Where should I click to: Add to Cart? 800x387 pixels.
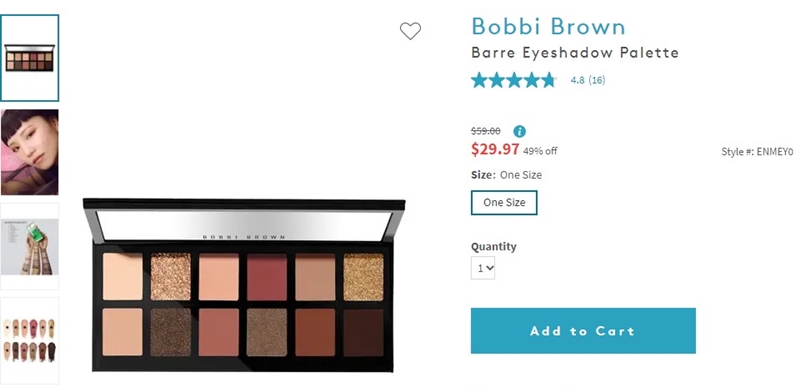tap(583, 330)
